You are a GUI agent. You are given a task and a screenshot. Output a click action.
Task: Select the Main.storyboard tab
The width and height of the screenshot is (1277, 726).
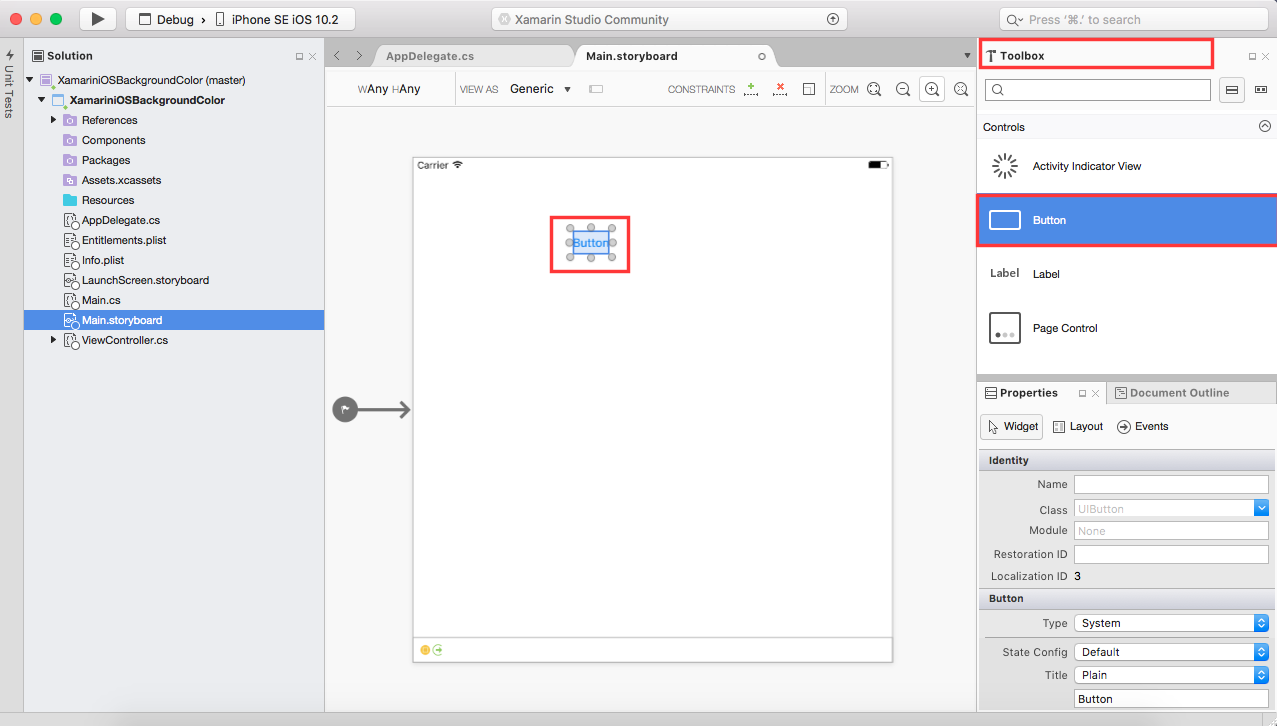[x=632, y=56]
